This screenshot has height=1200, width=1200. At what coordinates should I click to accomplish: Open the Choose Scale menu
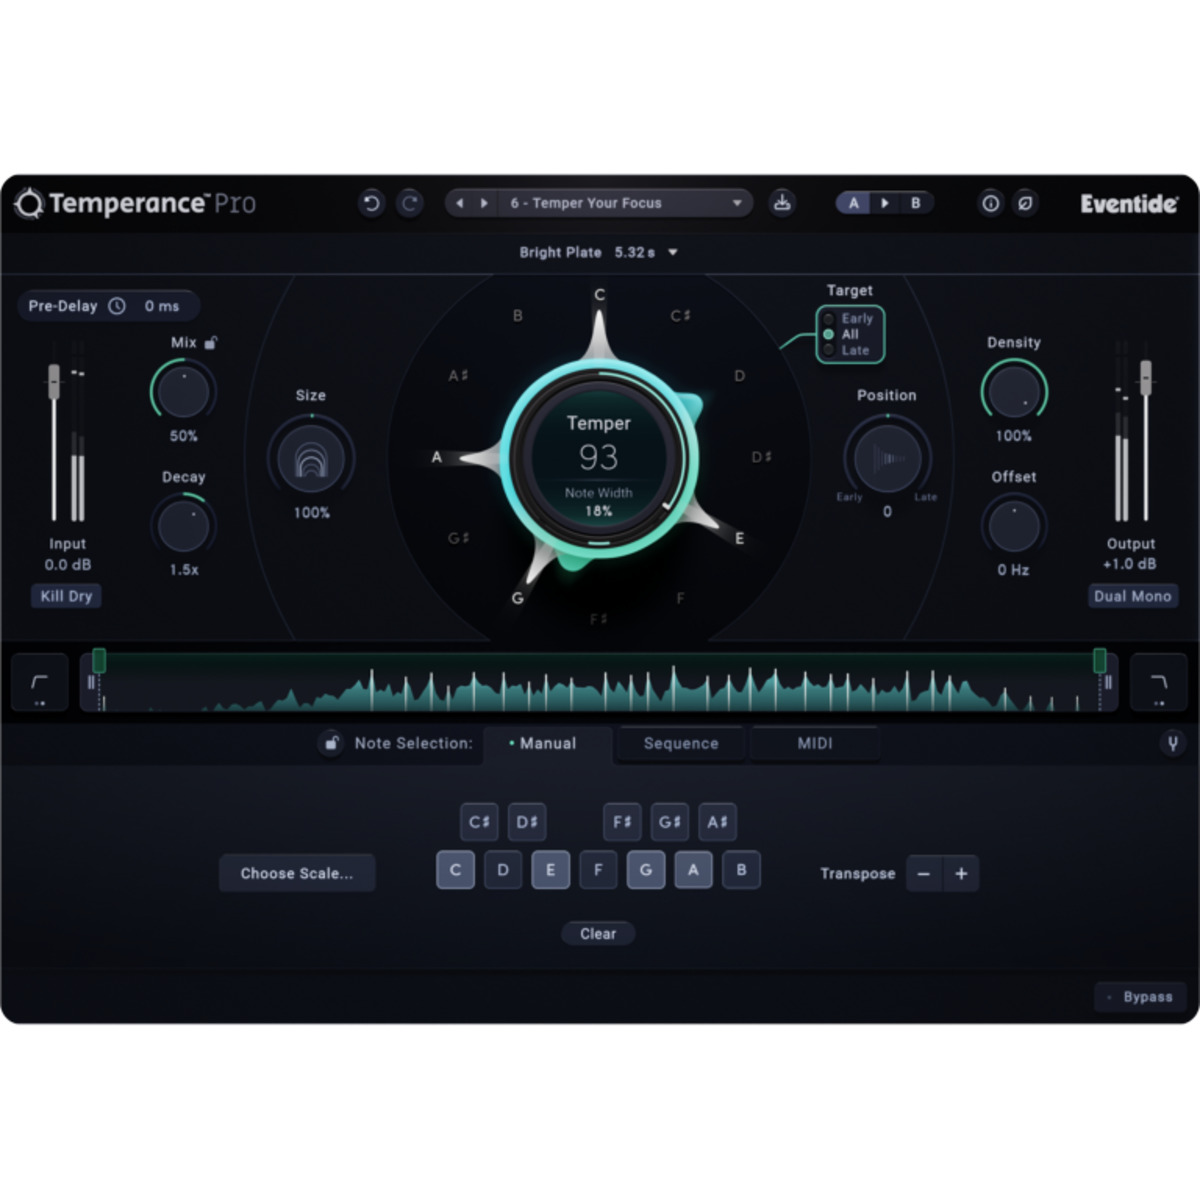tap(297, 873)
